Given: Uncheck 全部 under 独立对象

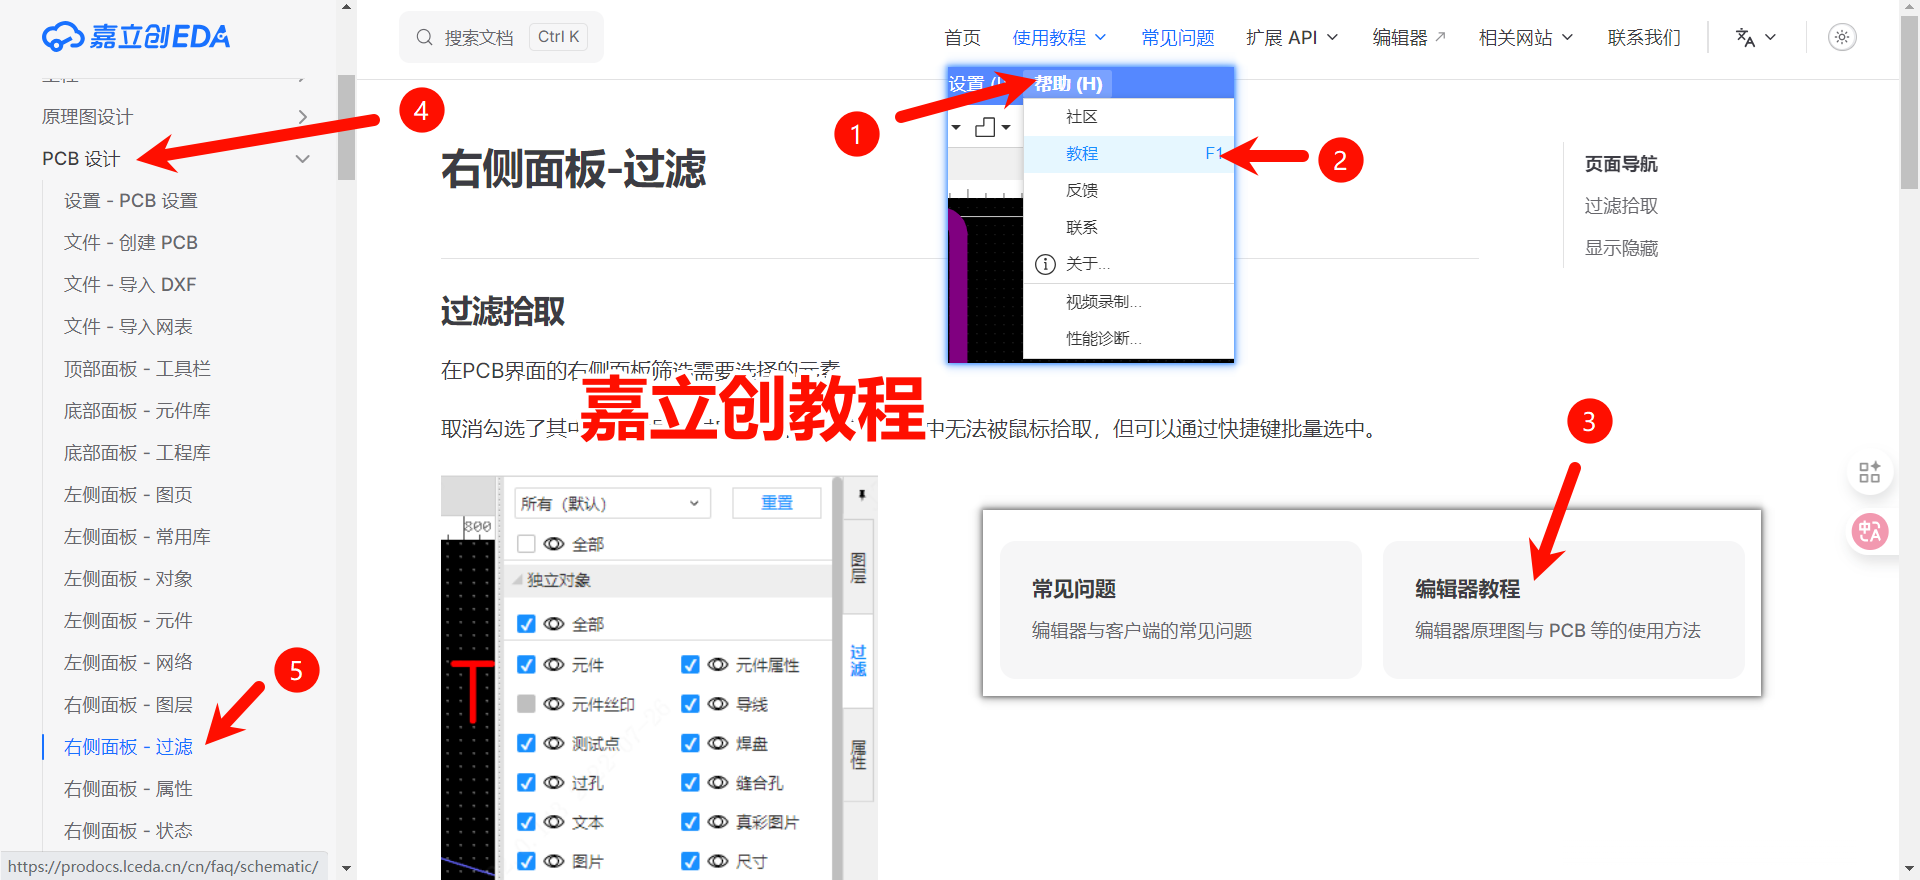Looking at the screenshot, I should coord(526,624).
